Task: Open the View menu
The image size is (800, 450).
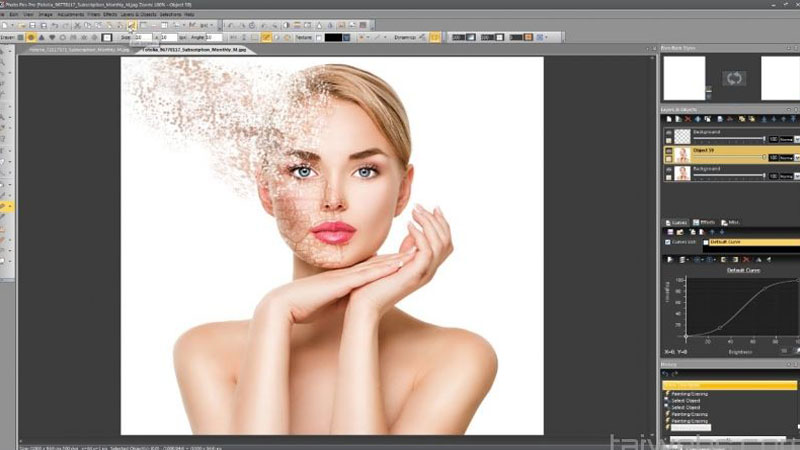Action: (x=29, y=14)
